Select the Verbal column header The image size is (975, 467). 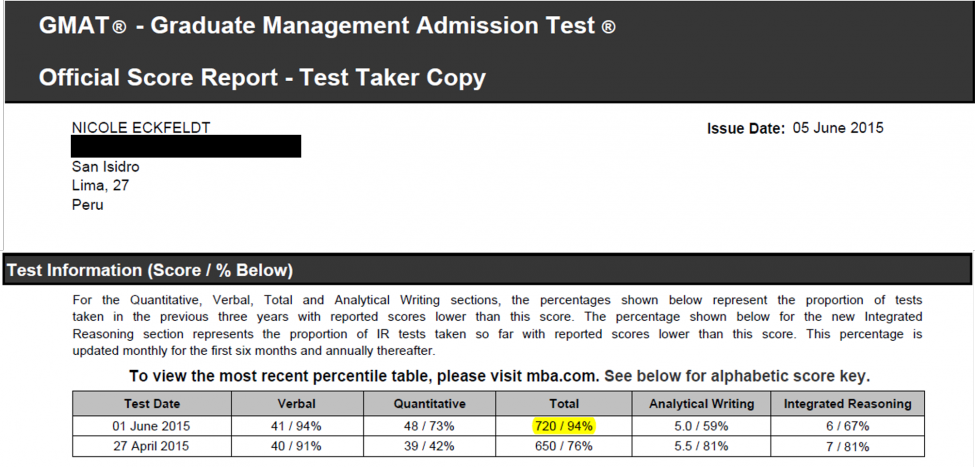pos(297,404)
